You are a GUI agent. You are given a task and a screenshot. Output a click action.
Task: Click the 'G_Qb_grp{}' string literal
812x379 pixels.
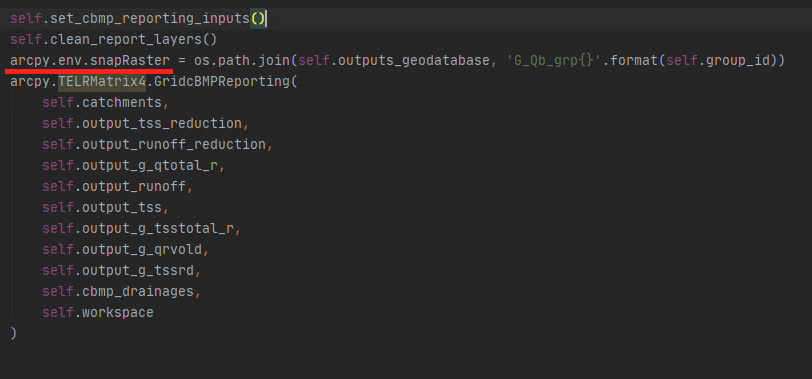coord(555,61)
